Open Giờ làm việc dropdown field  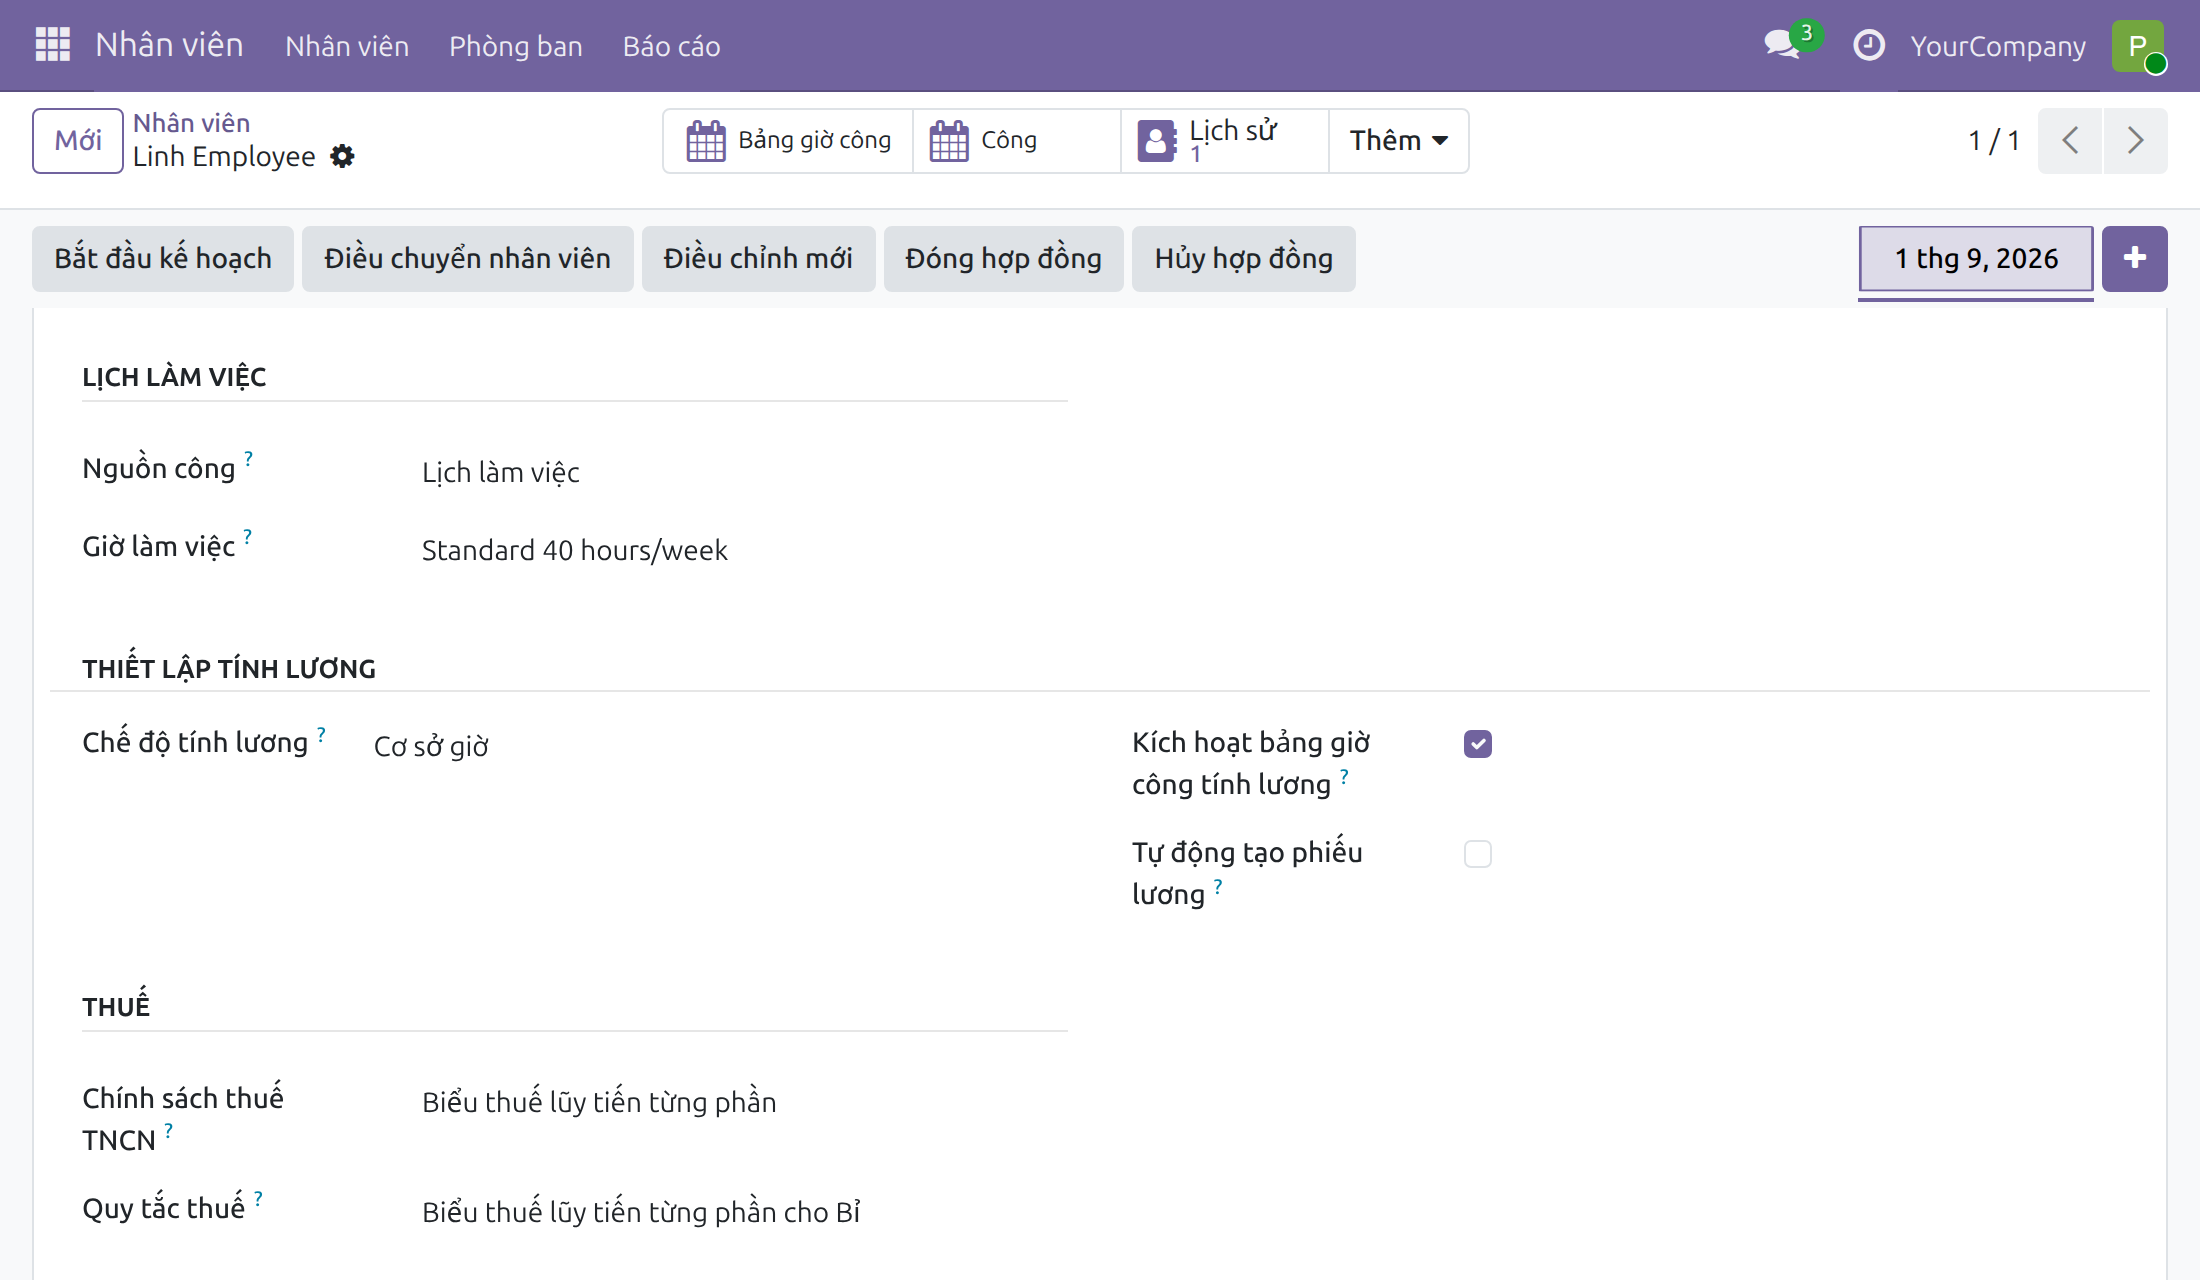click(x=744, y=550)
